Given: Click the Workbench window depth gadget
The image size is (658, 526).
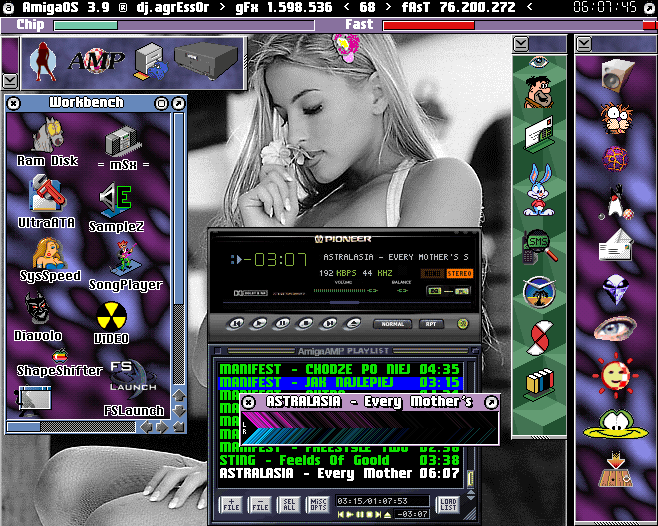Looking at the screenshot, I should (x=179, y=103).
